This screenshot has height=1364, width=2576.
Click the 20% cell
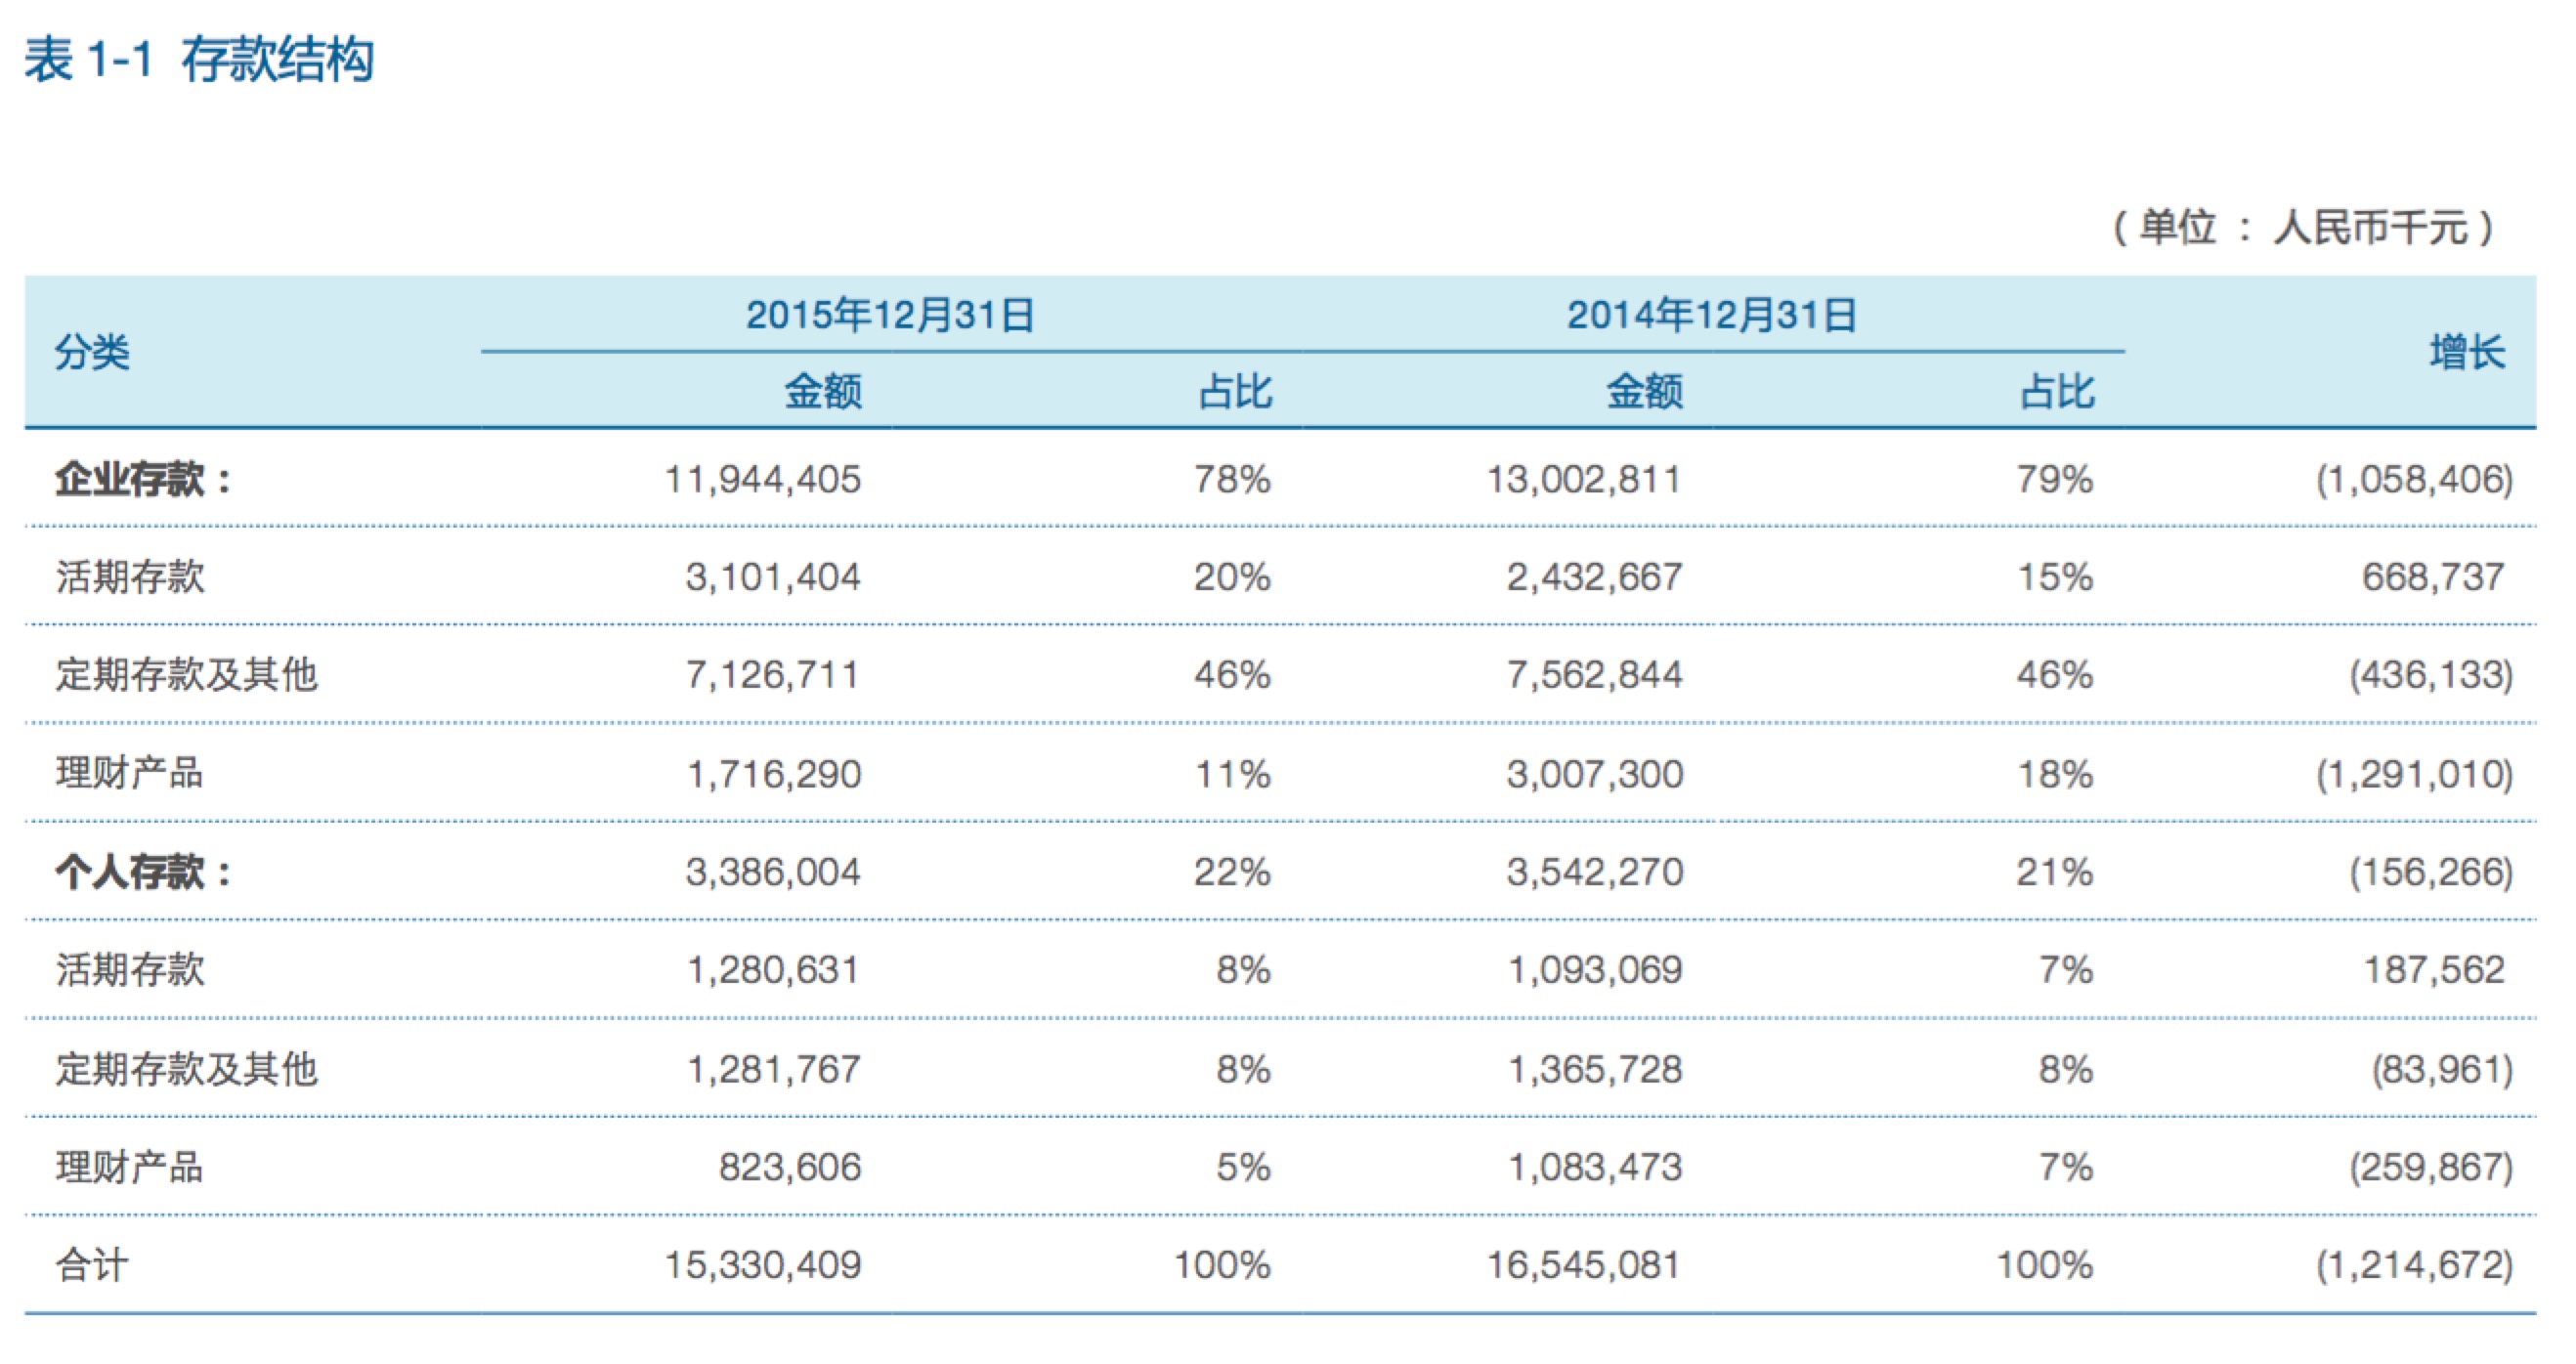(1232, 577)
